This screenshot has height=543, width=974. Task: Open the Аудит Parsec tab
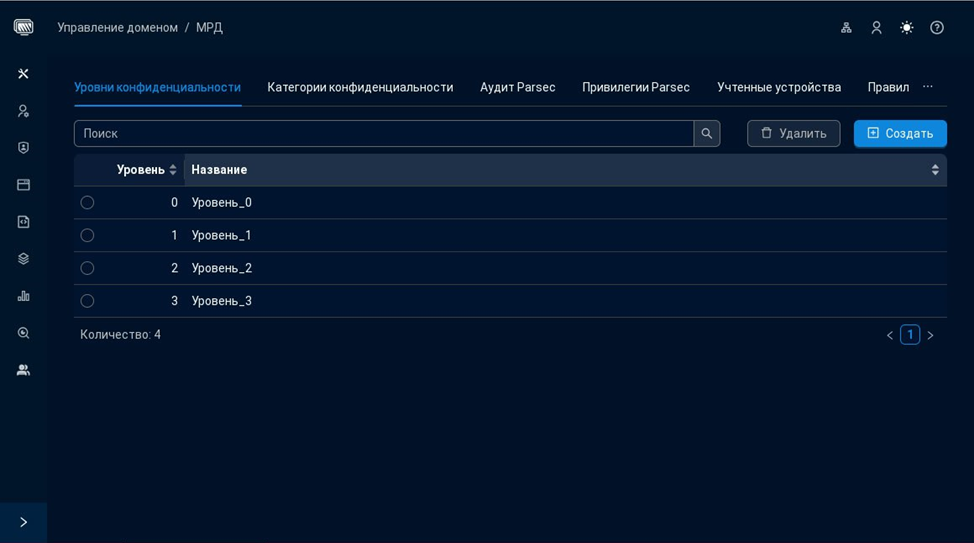517,87
